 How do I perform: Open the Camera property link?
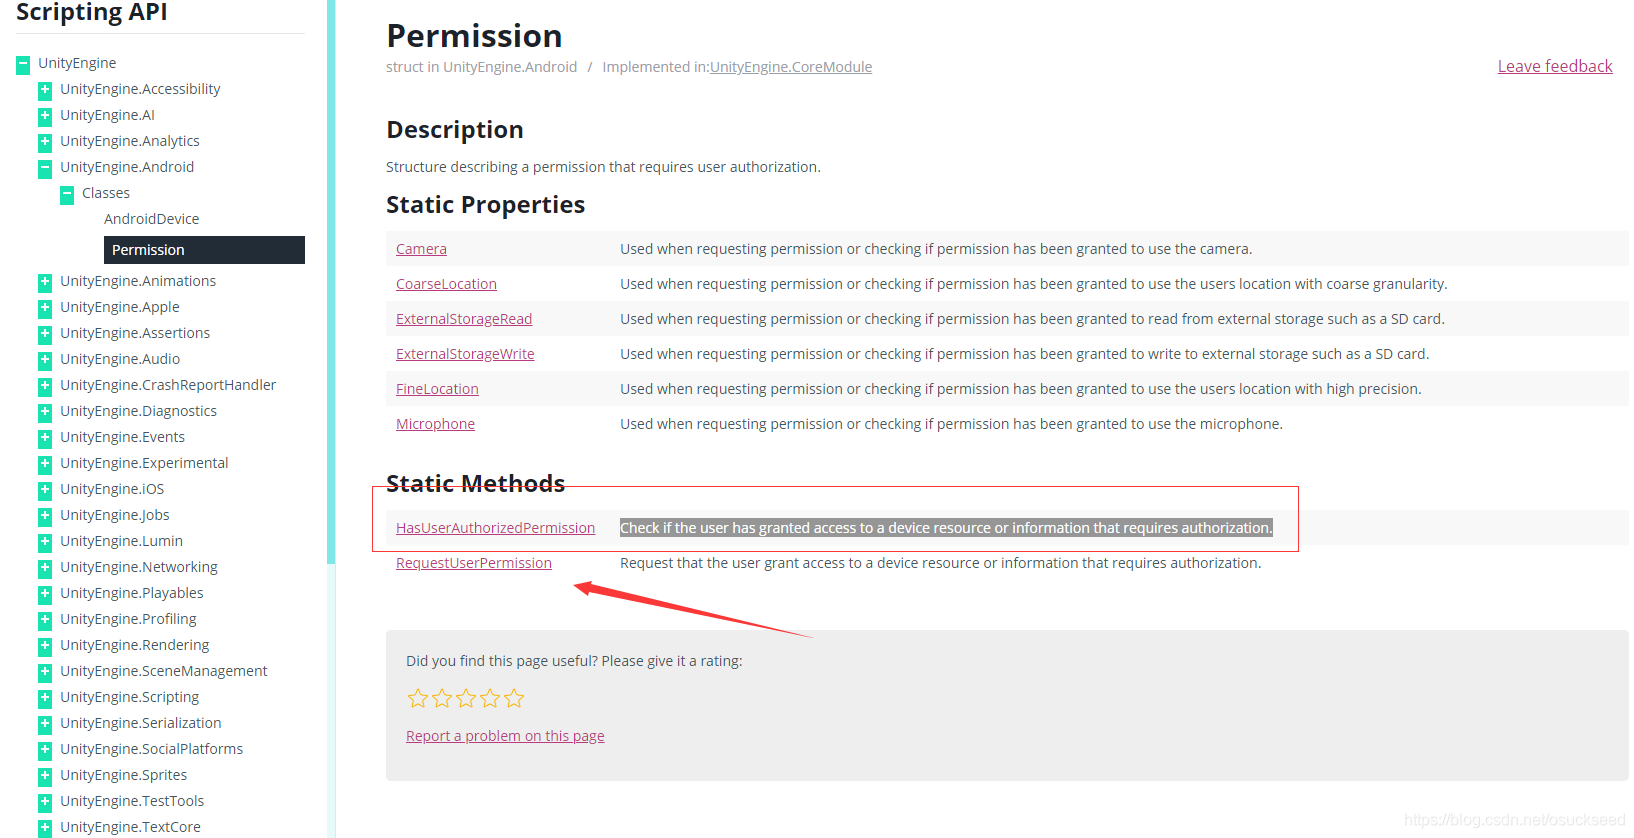[x=421, y=249]
